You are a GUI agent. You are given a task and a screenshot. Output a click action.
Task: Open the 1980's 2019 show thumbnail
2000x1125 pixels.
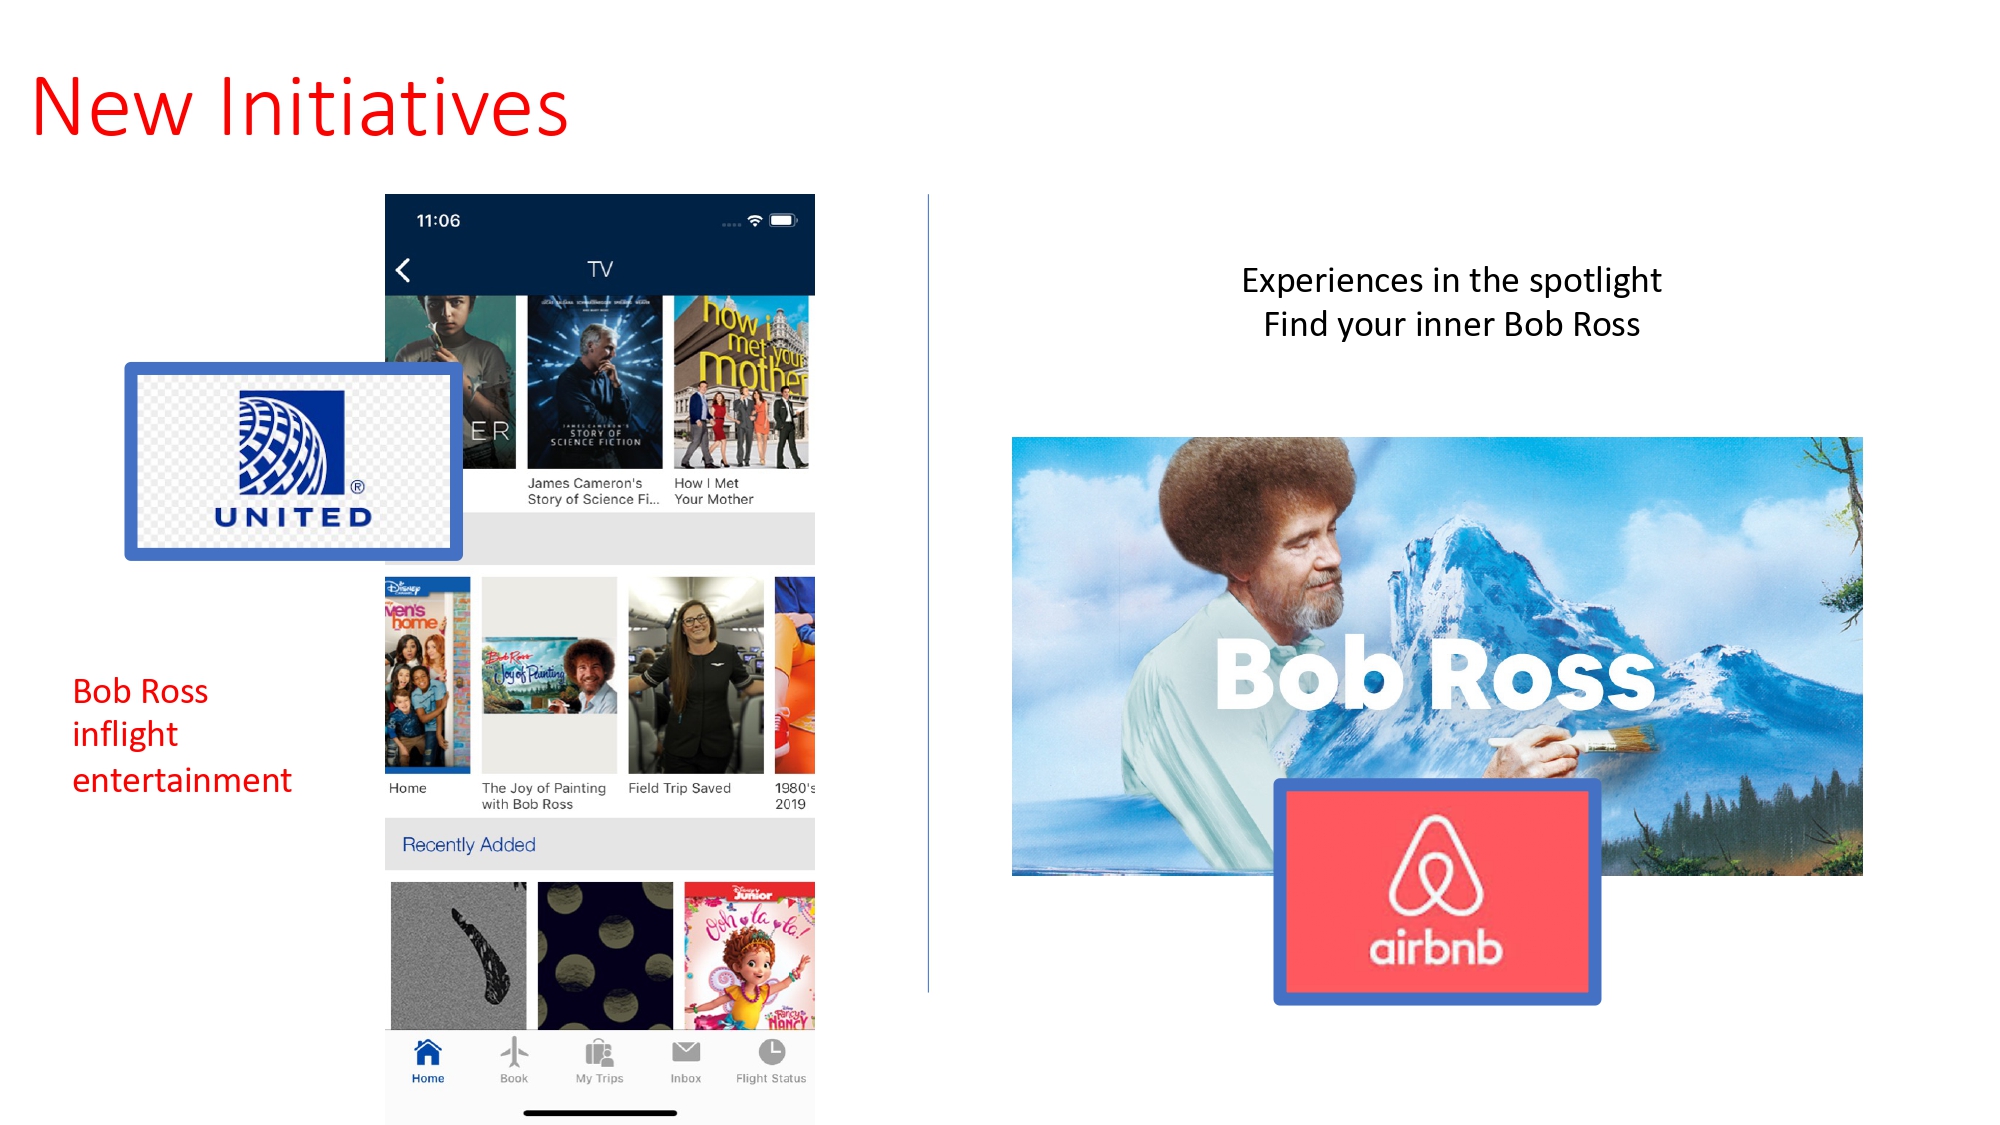(x=795, y=675)
